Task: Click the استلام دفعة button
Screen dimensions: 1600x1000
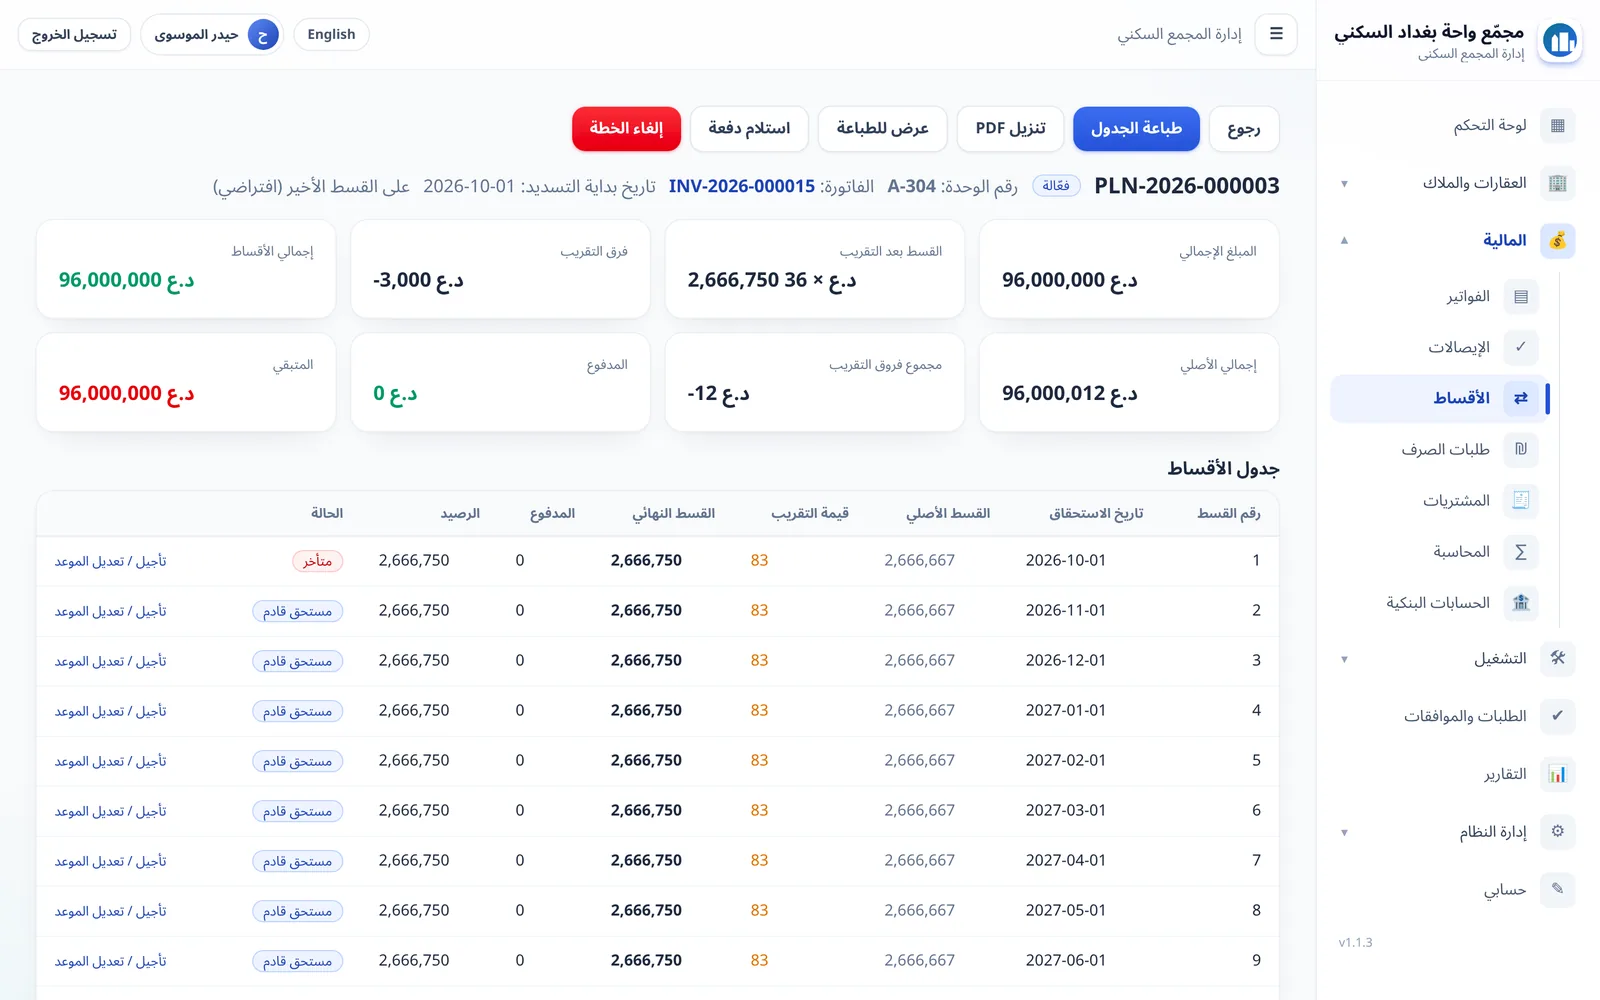Action: [749, 129]
